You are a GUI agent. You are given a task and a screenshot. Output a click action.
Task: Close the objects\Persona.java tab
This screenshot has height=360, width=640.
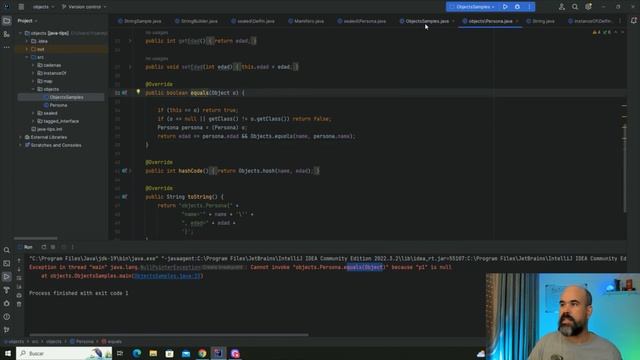(517, 21)
